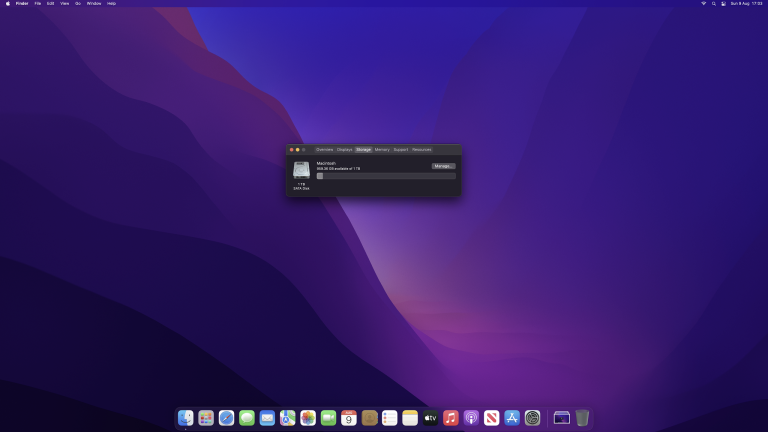768x432 pixels.
Task: Start FaceTime from the Dock
Action: click(x=329, y=418)
